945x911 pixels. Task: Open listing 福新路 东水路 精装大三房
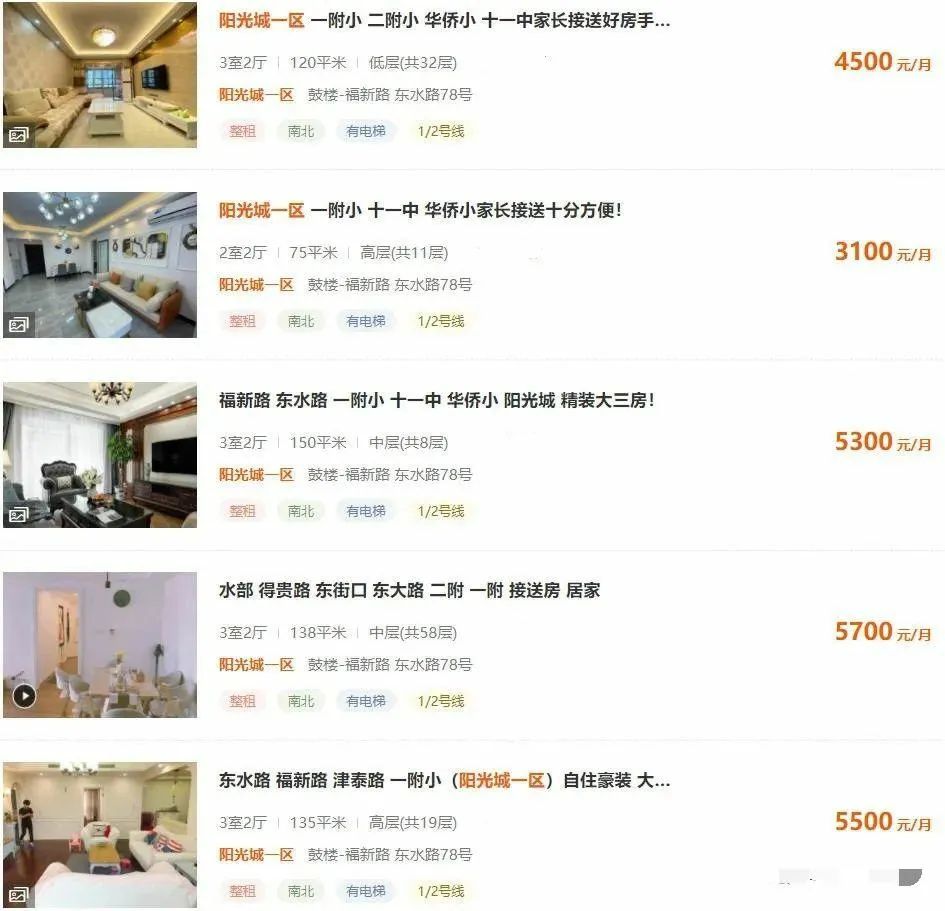click(436, 400)
